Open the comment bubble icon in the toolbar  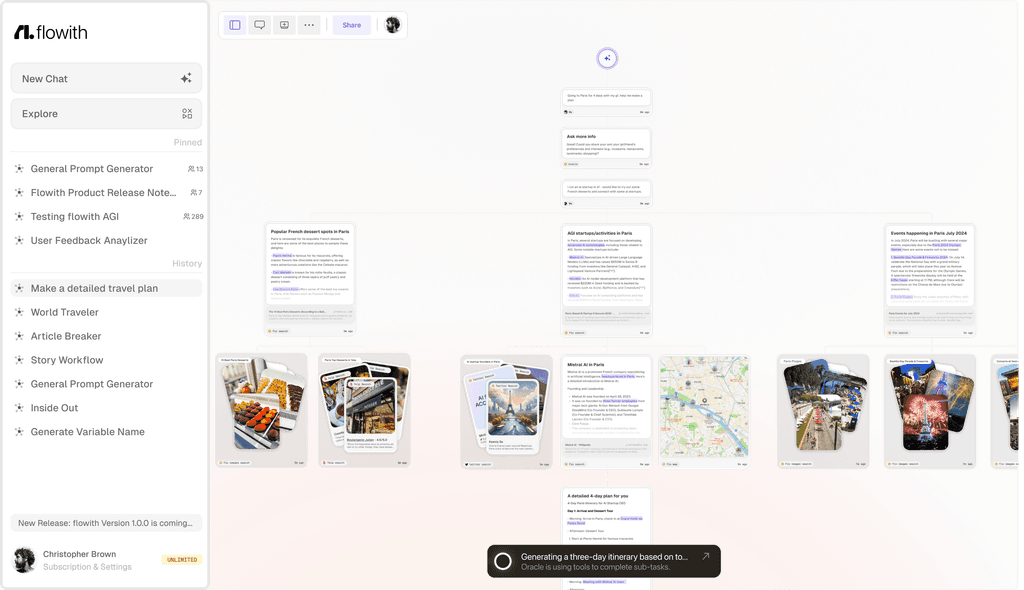[x=259, y=24]
